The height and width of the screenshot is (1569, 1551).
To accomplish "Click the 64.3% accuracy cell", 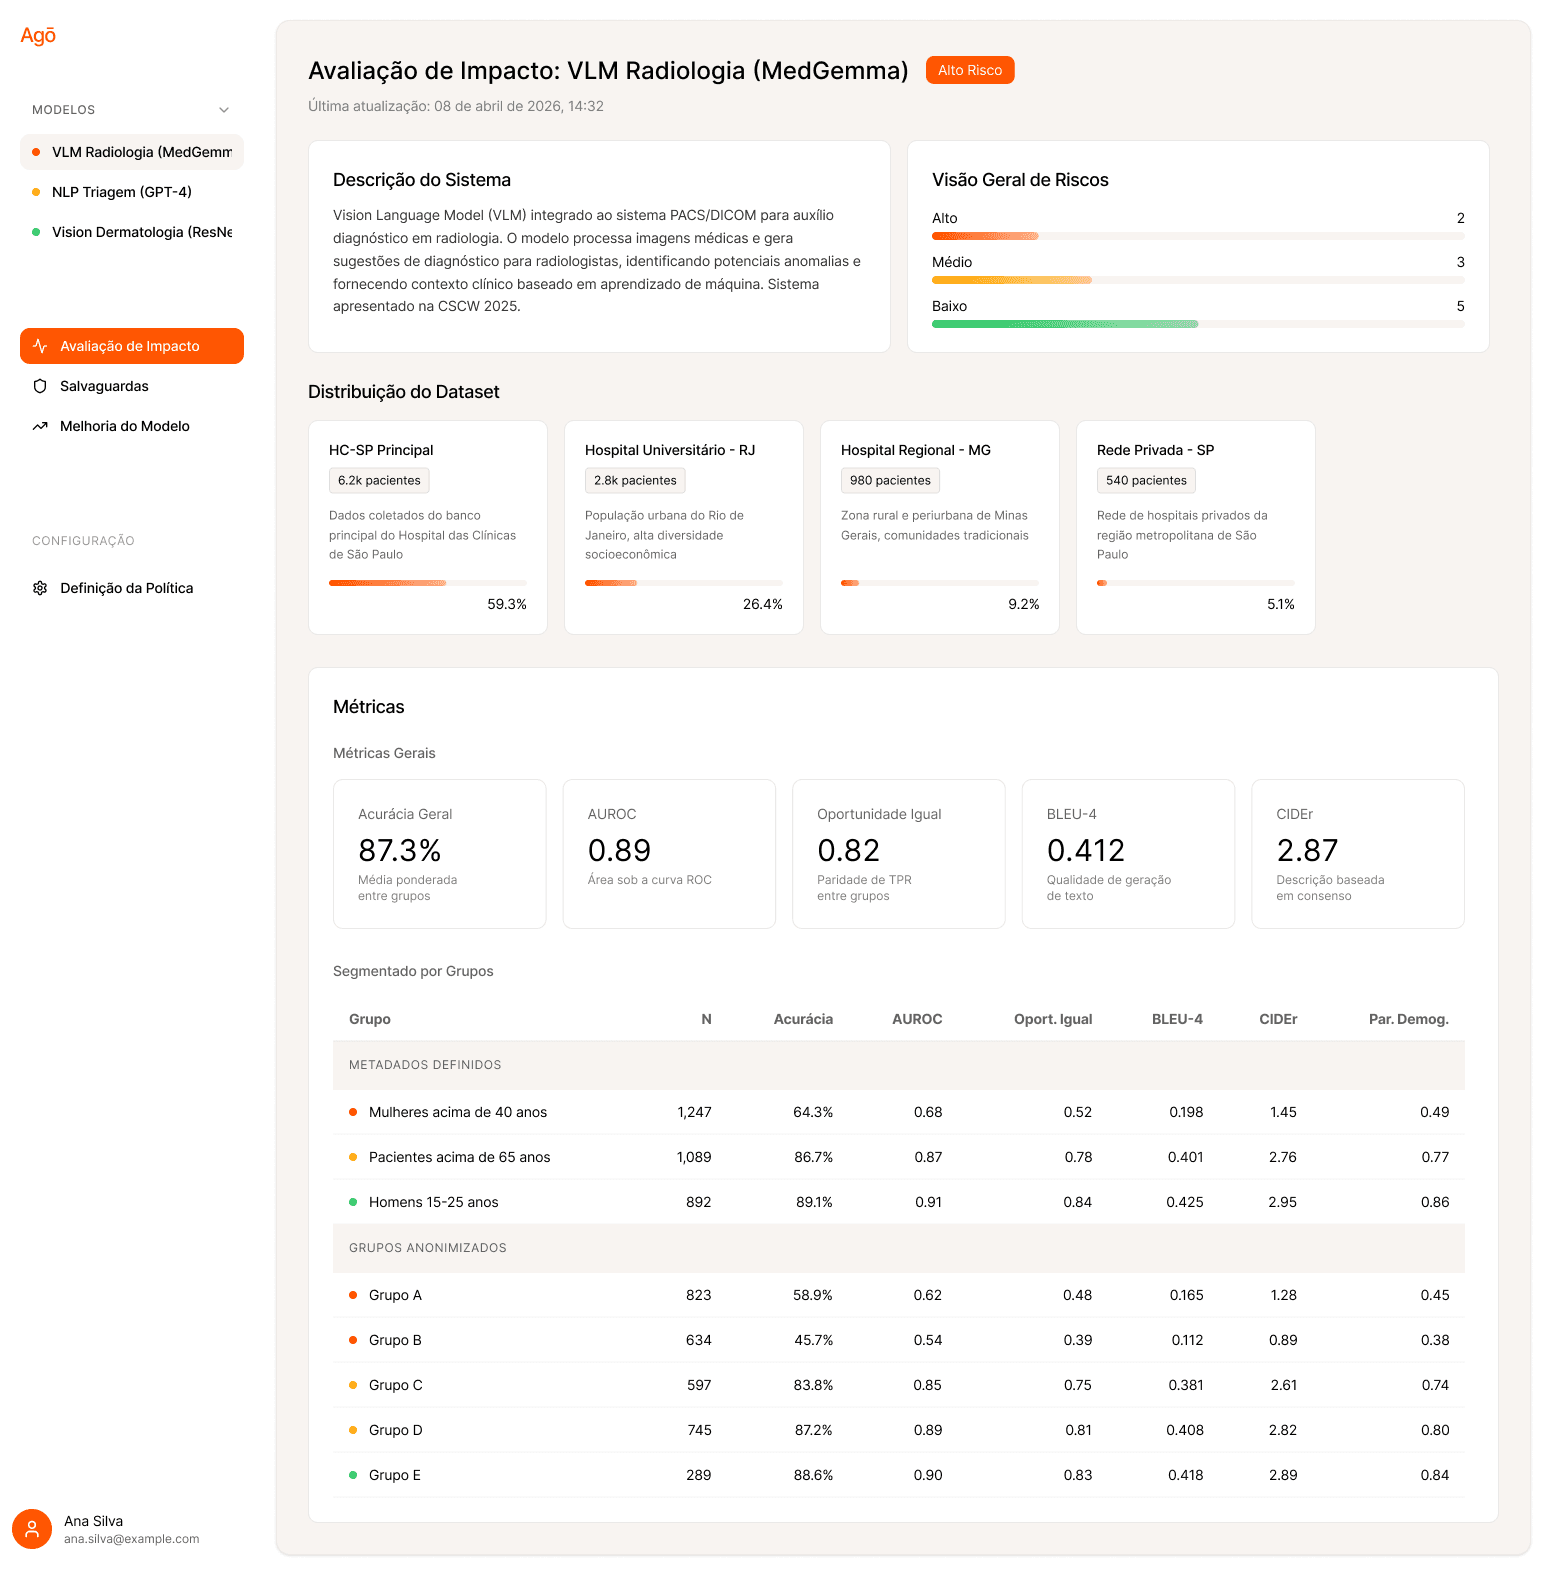I will (x=813, y=1112).
